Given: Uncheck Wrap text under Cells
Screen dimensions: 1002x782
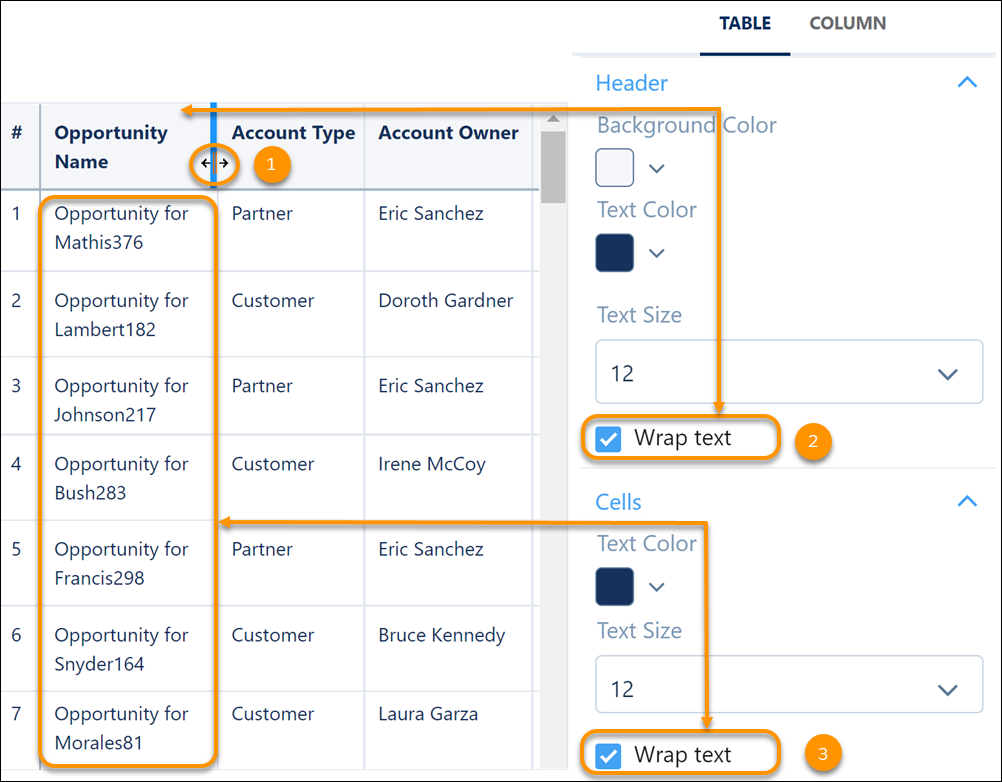Looking at the screenshot, I should [x=608, y=755].
